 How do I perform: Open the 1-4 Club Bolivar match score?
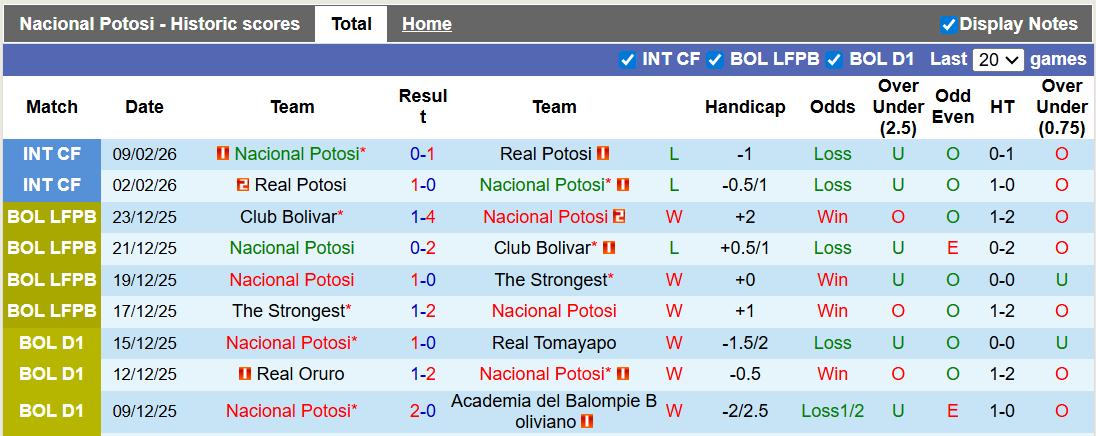pos(422,217)
